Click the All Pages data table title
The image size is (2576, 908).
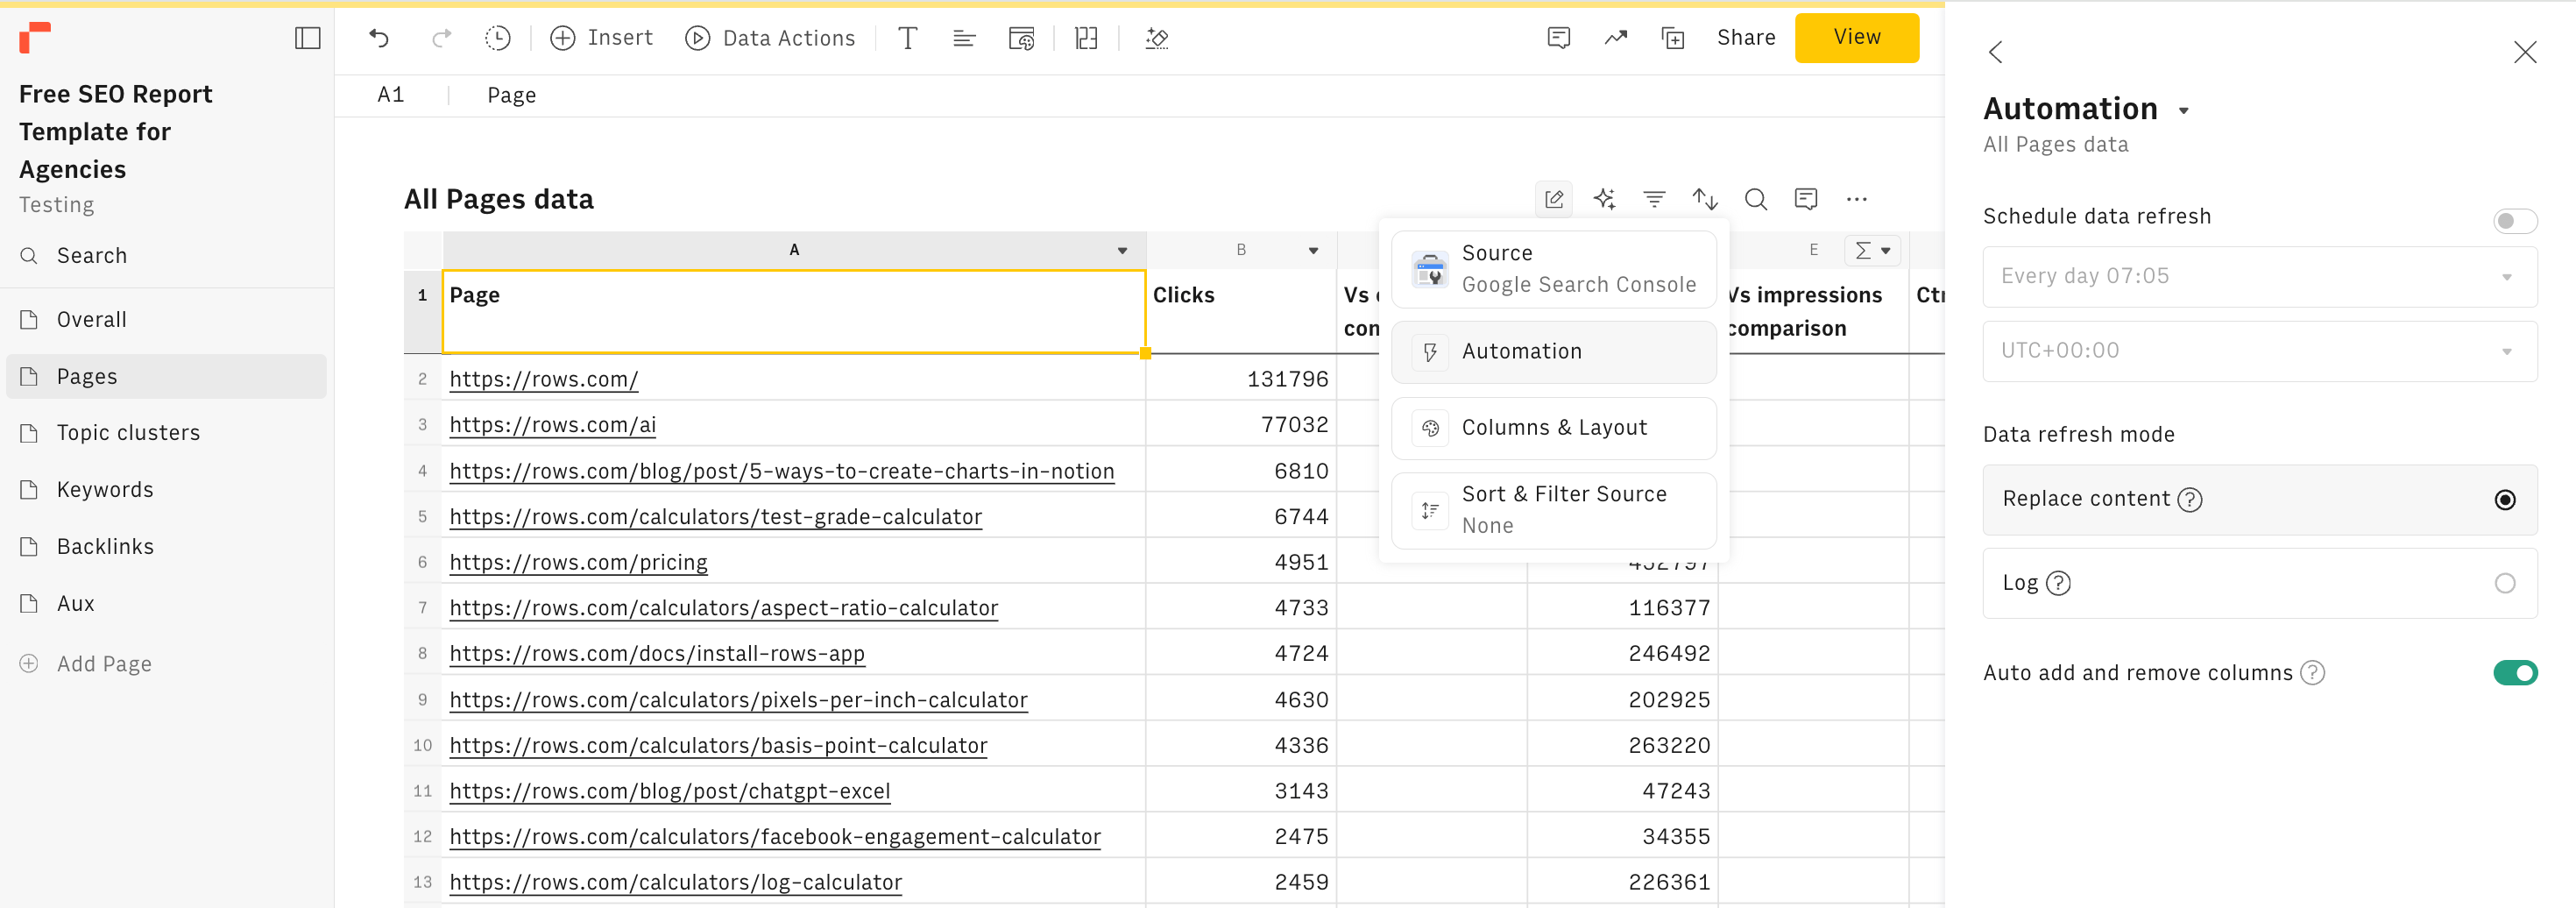[x=498, y=199]
